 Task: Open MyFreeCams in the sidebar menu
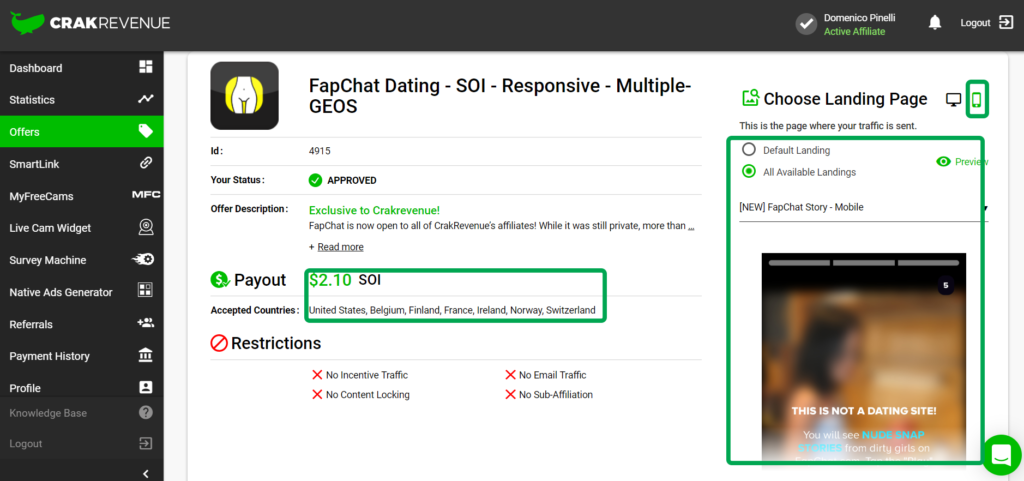[41, 196]
